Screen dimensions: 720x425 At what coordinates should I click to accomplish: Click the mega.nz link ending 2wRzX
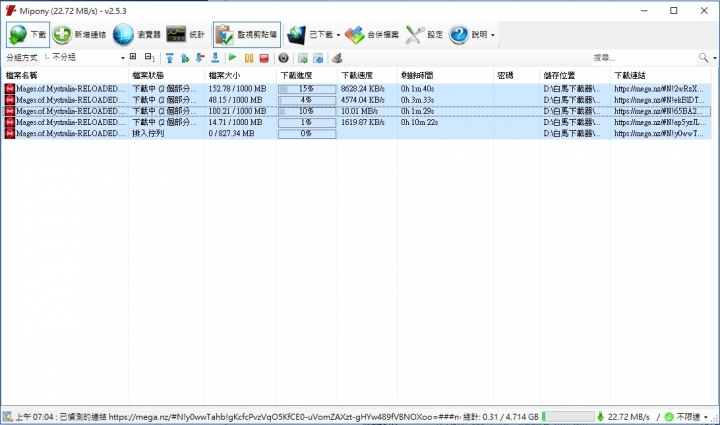[x=658, y=89]
